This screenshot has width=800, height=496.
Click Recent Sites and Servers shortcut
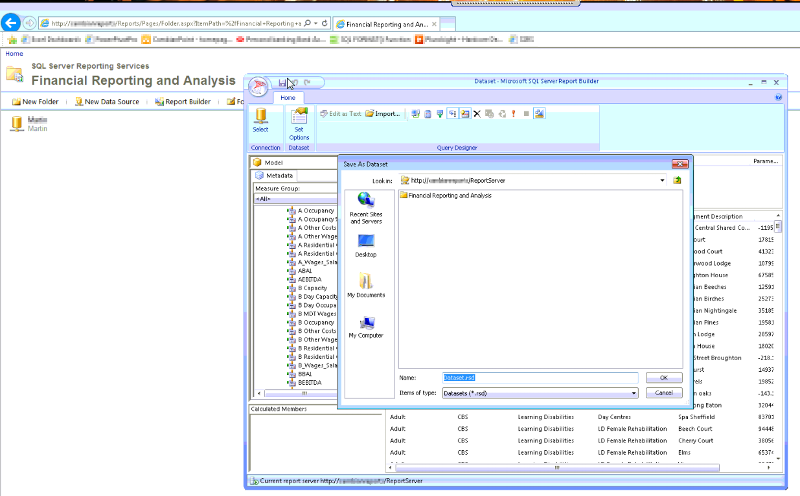[366, 208]
